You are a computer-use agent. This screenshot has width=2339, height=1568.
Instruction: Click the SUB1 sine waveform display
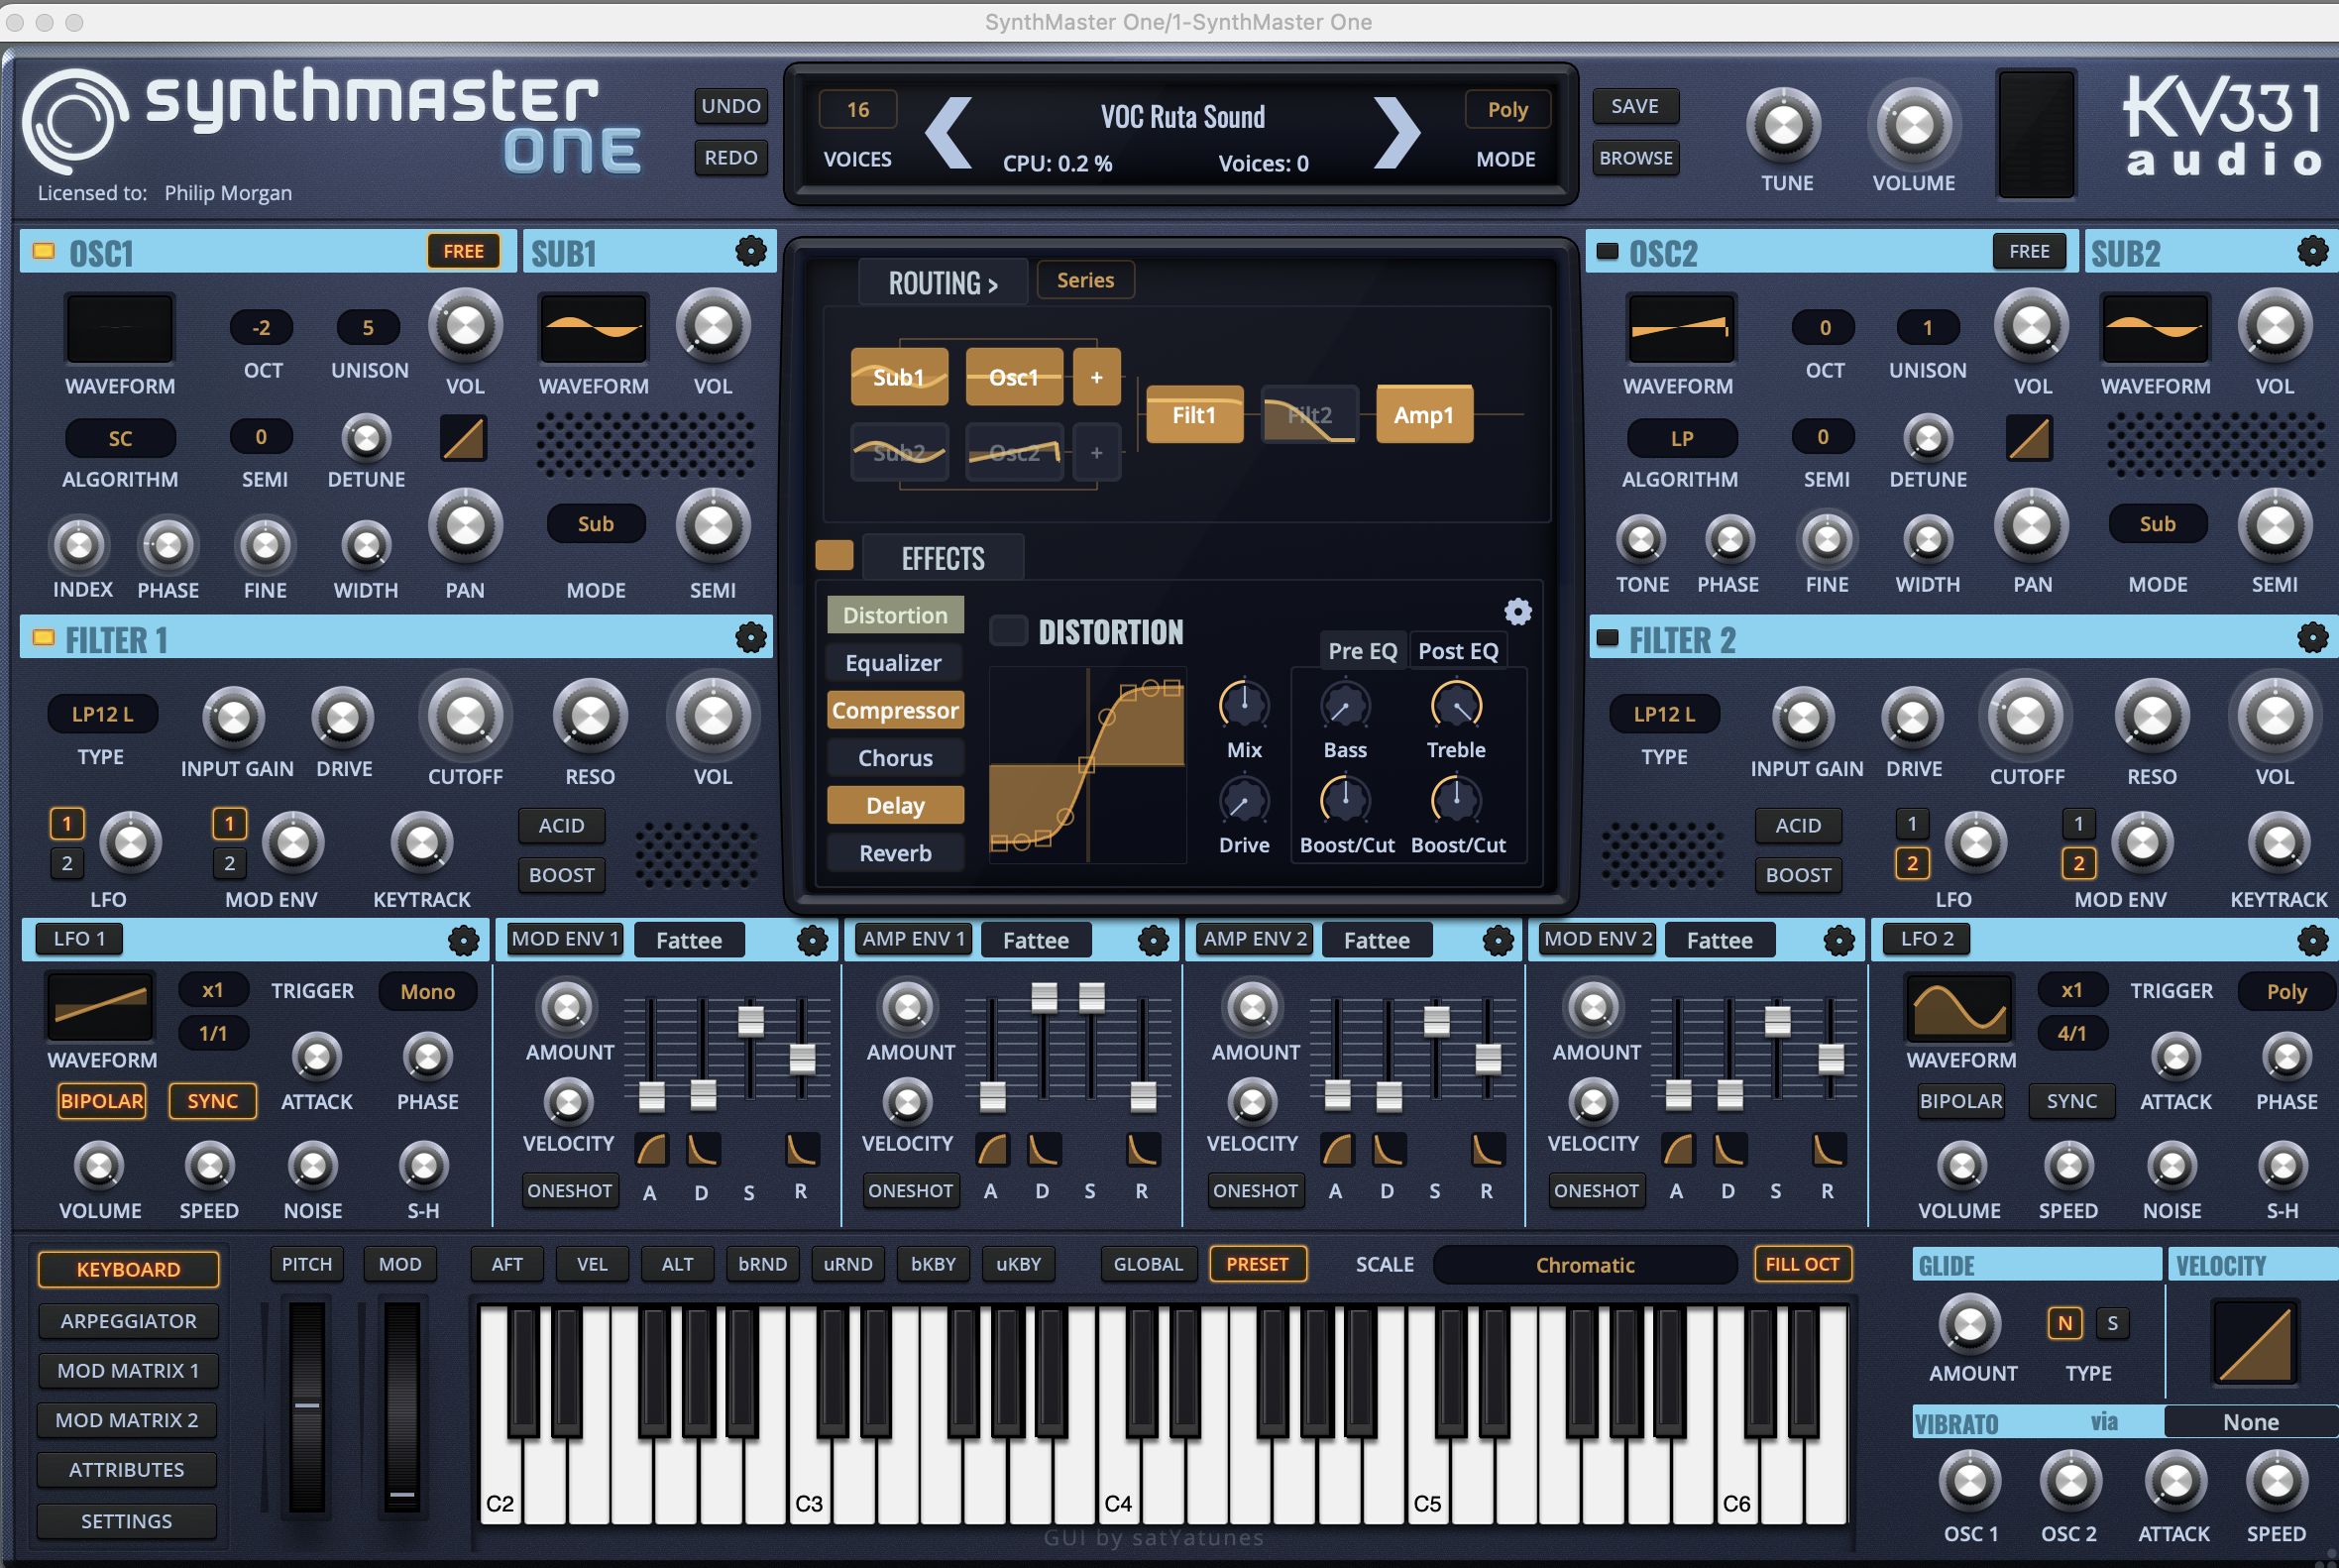(593, 328)
